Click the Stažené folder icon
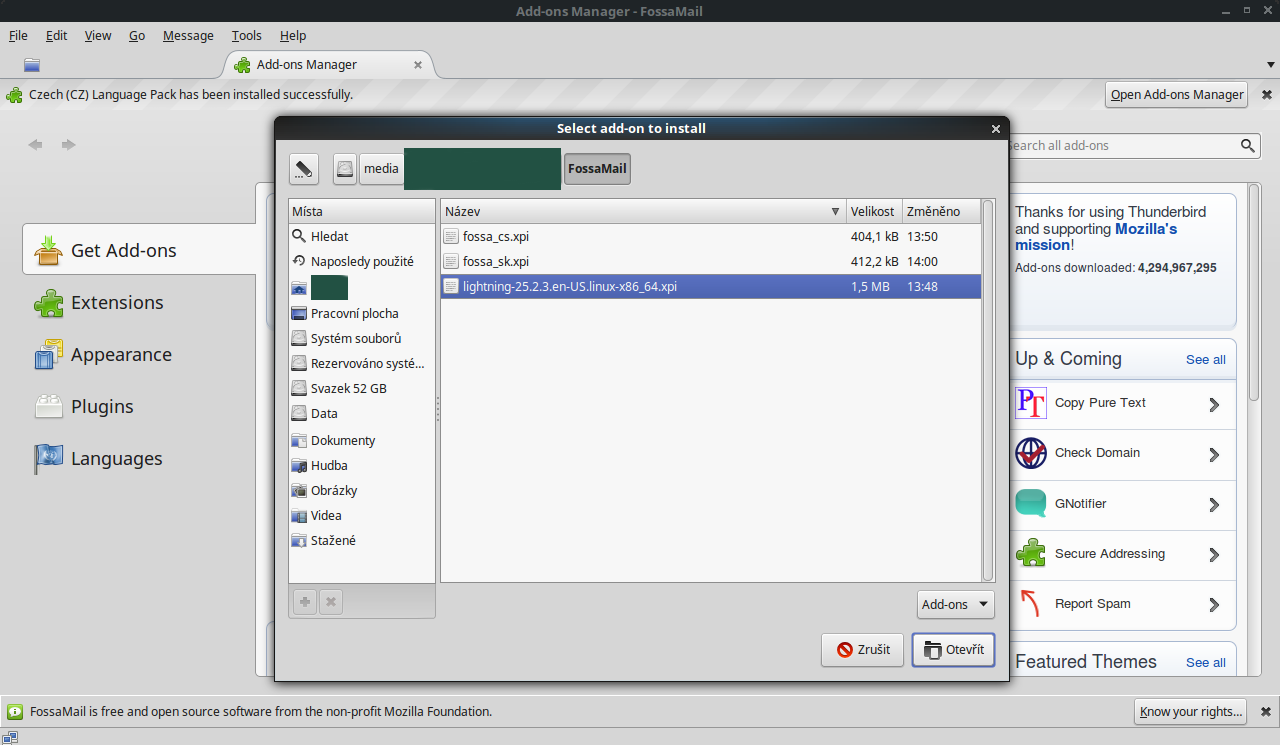Viewport: 1280px width, 745px height. 299,540
